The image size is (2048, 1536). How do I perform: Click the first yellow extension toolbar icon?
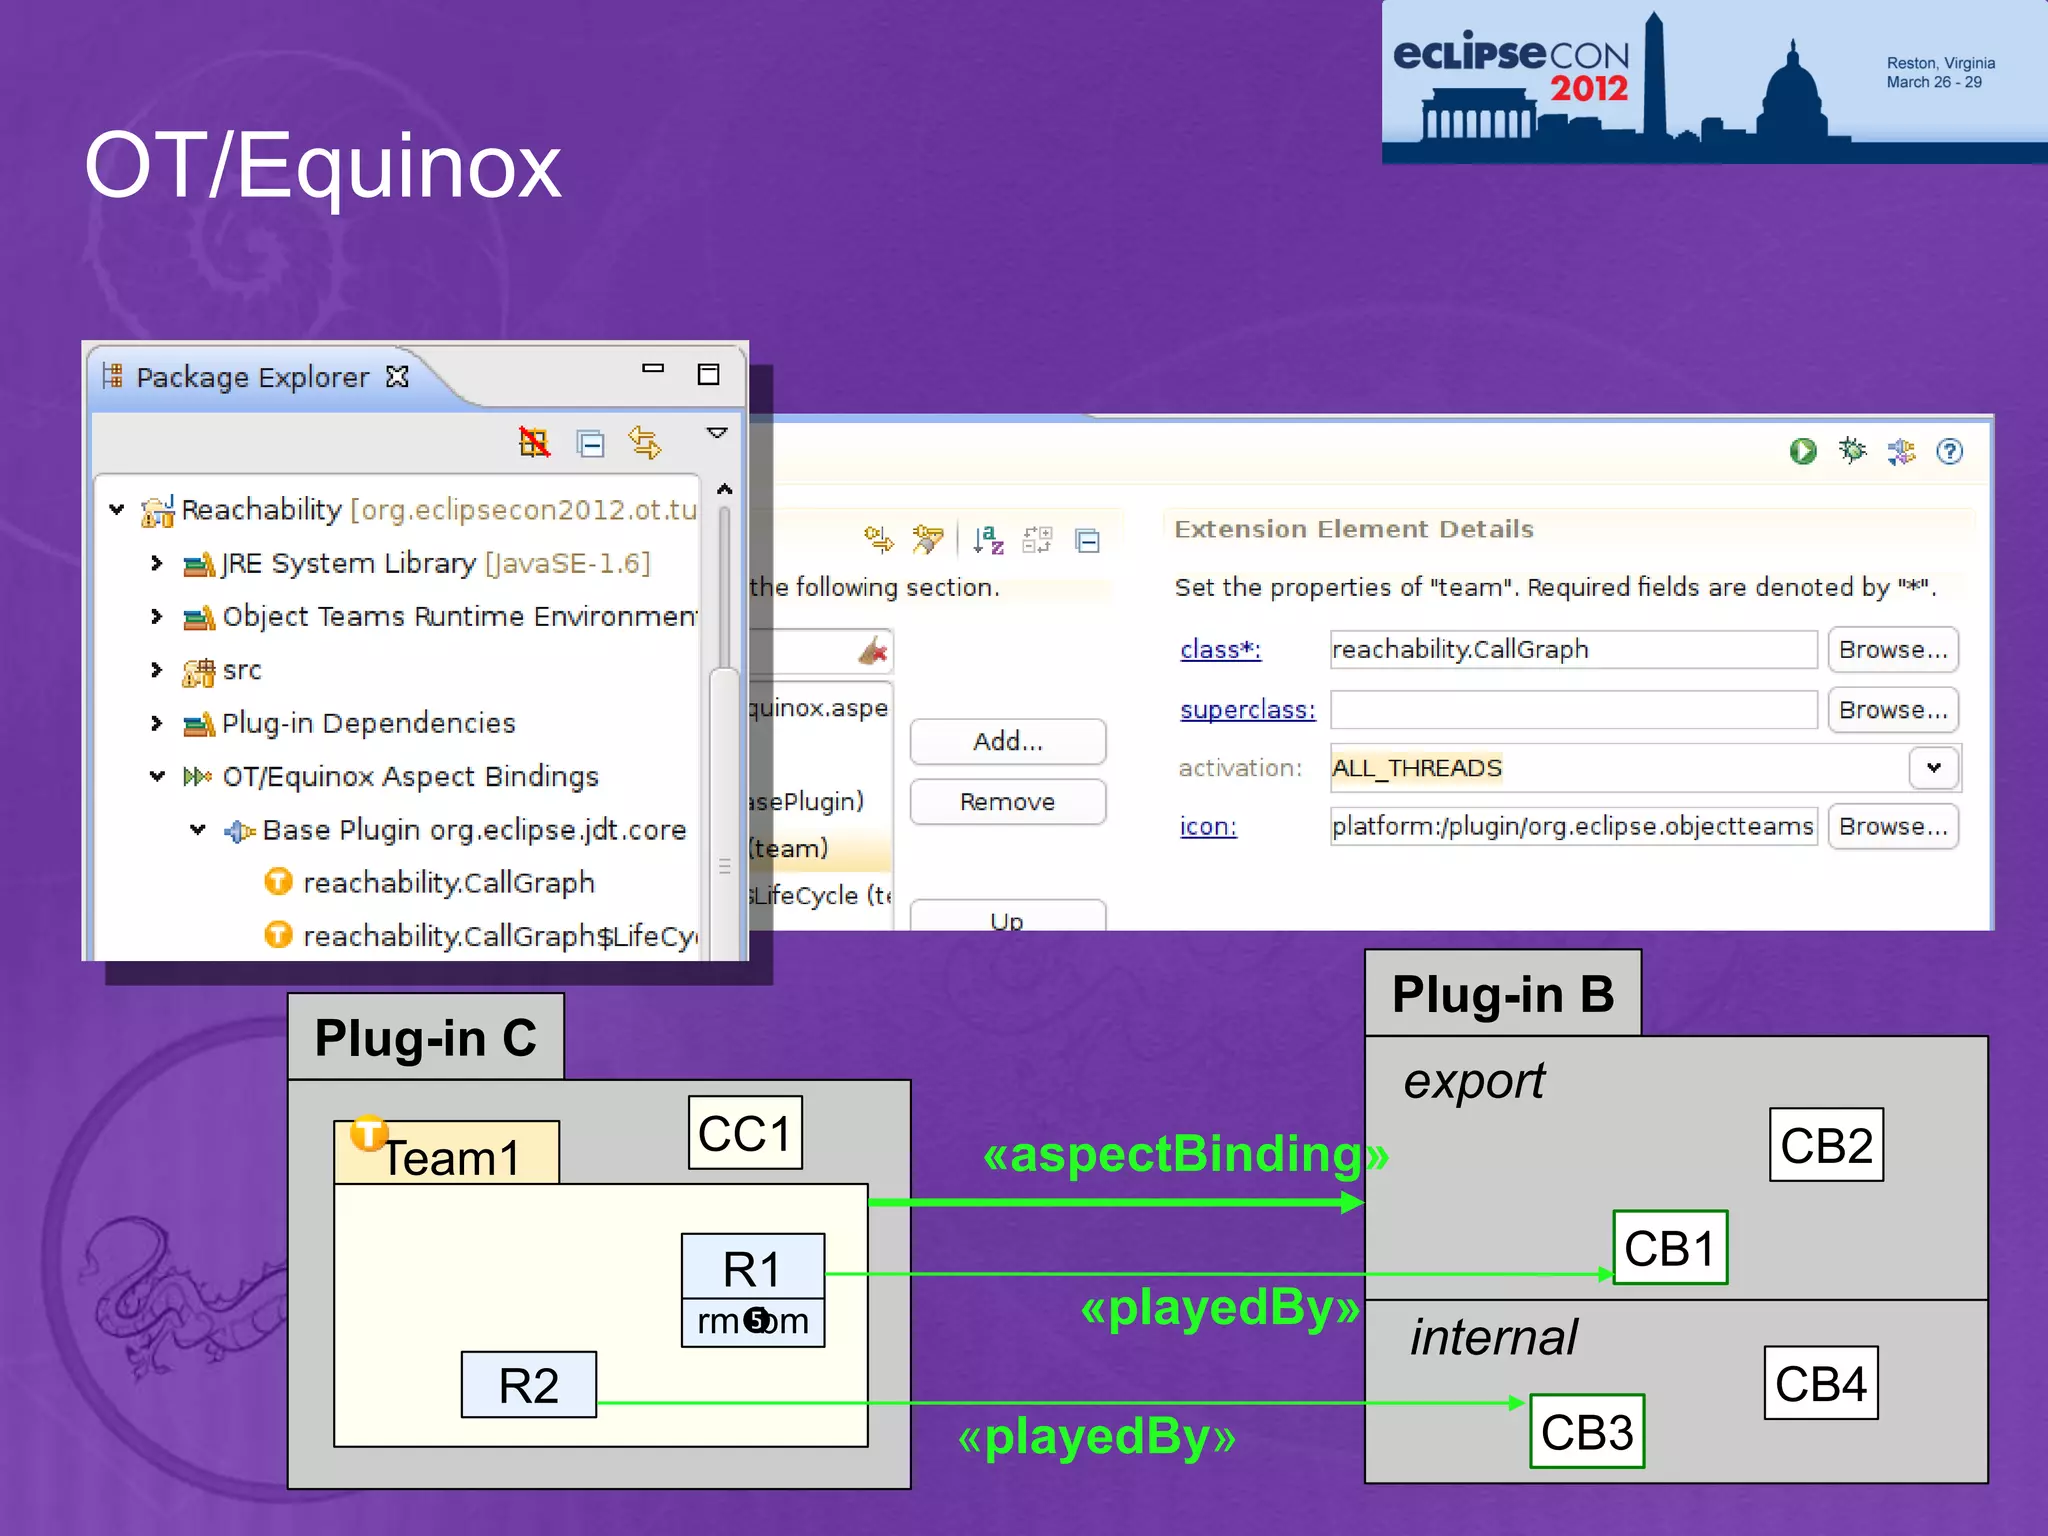click(x=879, y=540)
